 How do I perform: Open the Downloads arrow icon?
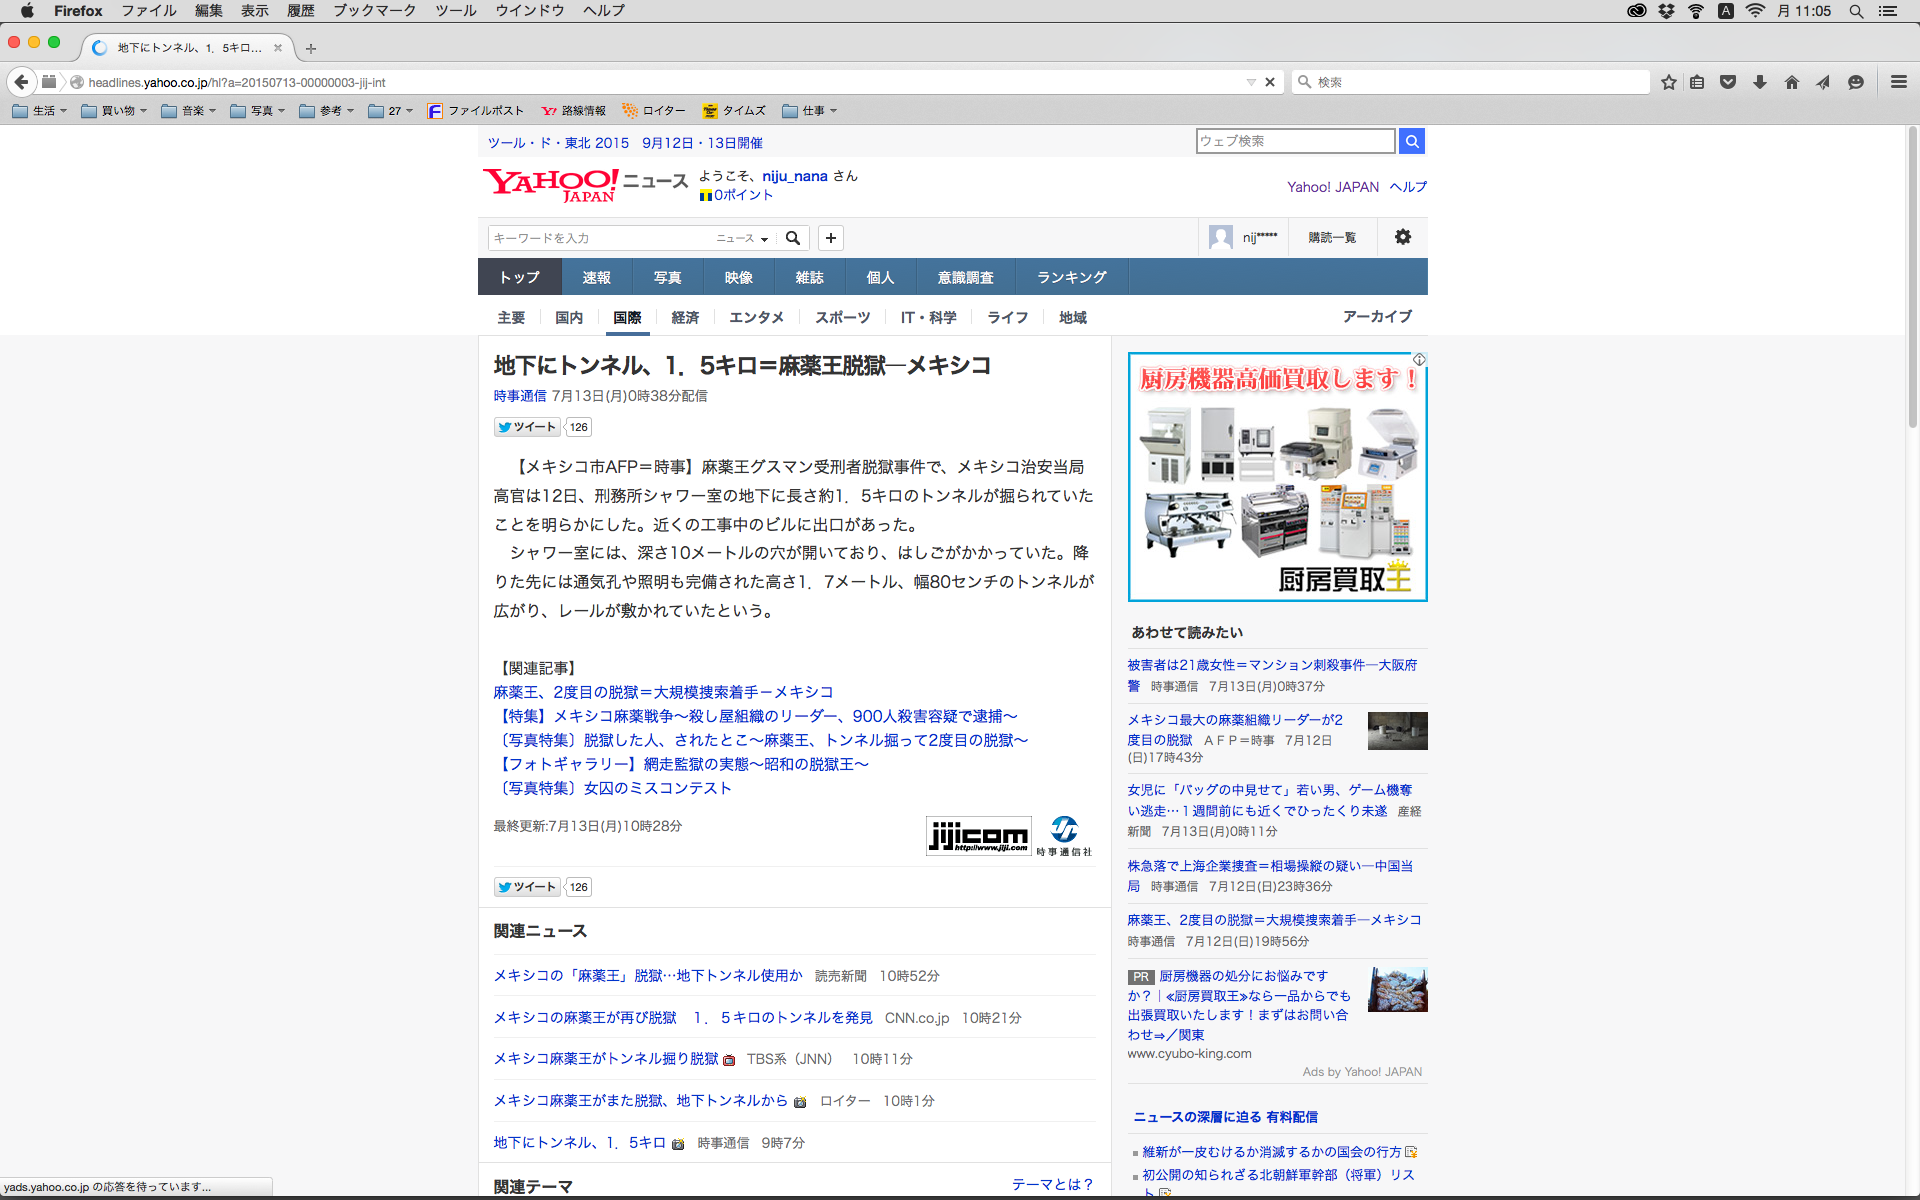tap(1760, 82)
